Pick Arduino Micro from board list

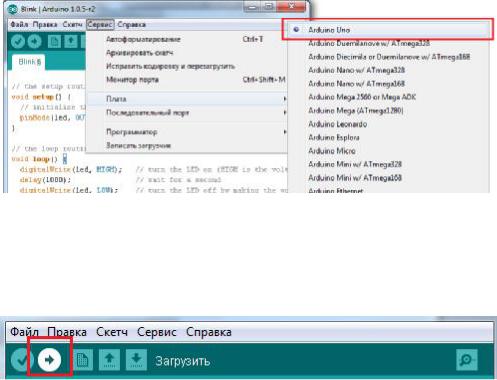point(389,151)
